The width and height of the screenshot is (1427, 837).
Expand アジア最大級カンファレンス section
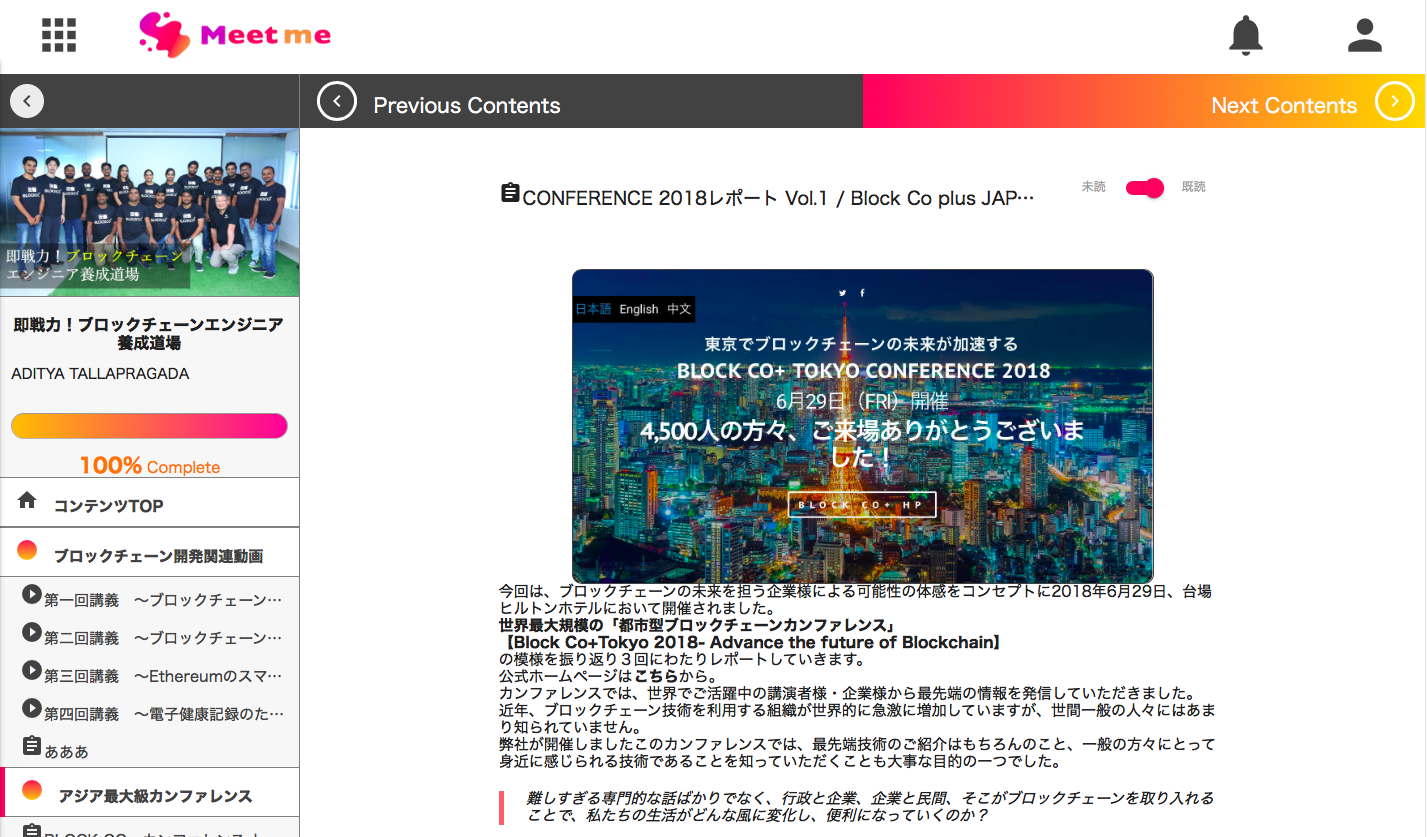[151, 793]
